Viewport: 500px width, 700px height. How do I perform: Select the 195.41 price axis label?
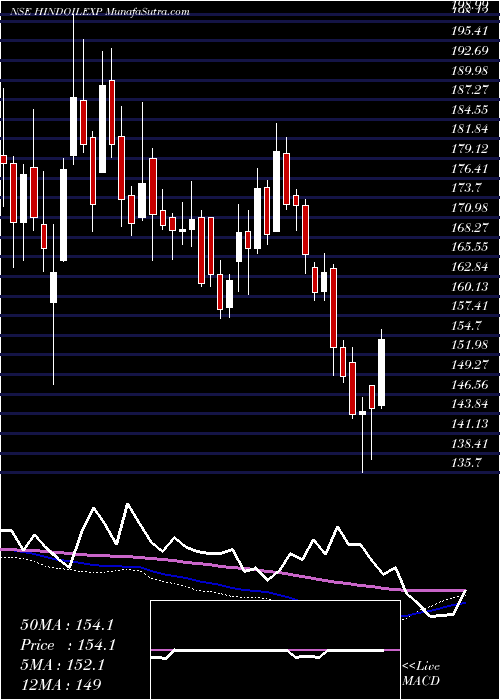coord(470,31)
